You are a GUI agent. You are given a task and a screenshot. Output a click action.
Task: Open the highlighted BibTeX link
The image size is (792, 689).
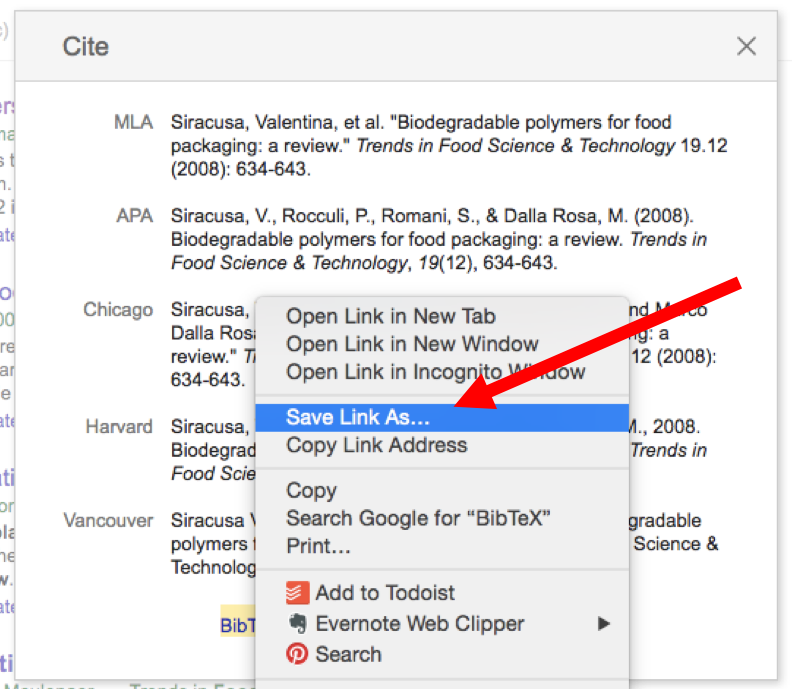tap(238, 625)
